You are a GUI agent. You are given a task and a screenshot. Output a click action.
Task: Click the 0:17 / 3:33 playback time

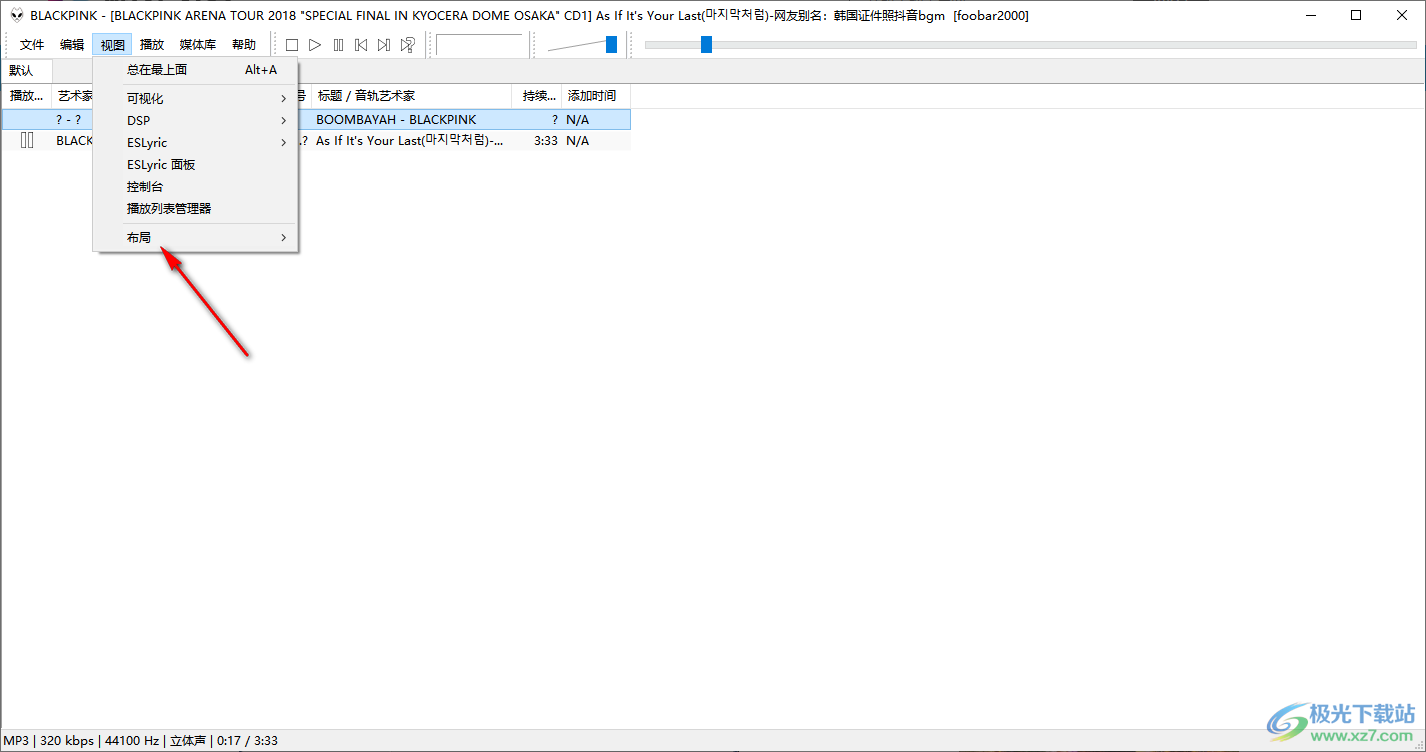[x=247, y=741]
